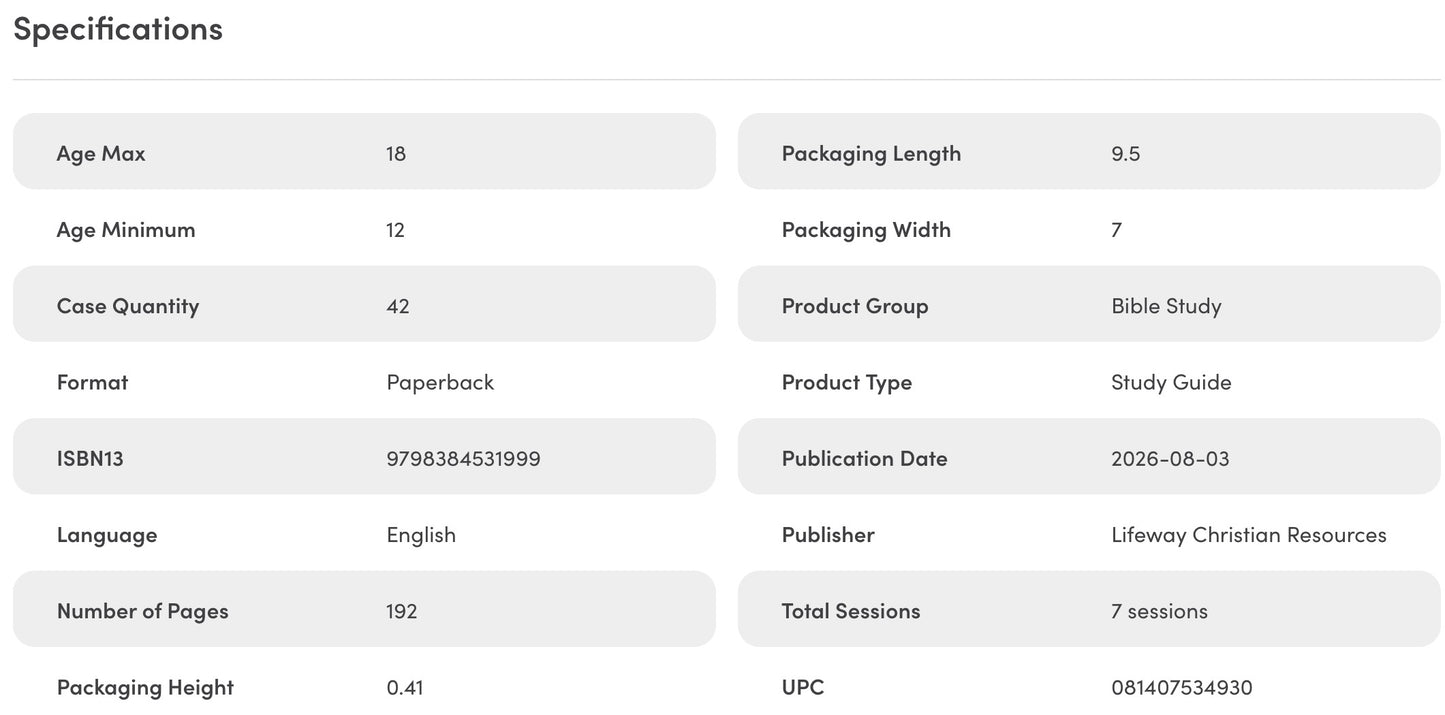Click the Age Minimum value 12
1445x715 pixels.
[395, 230]
